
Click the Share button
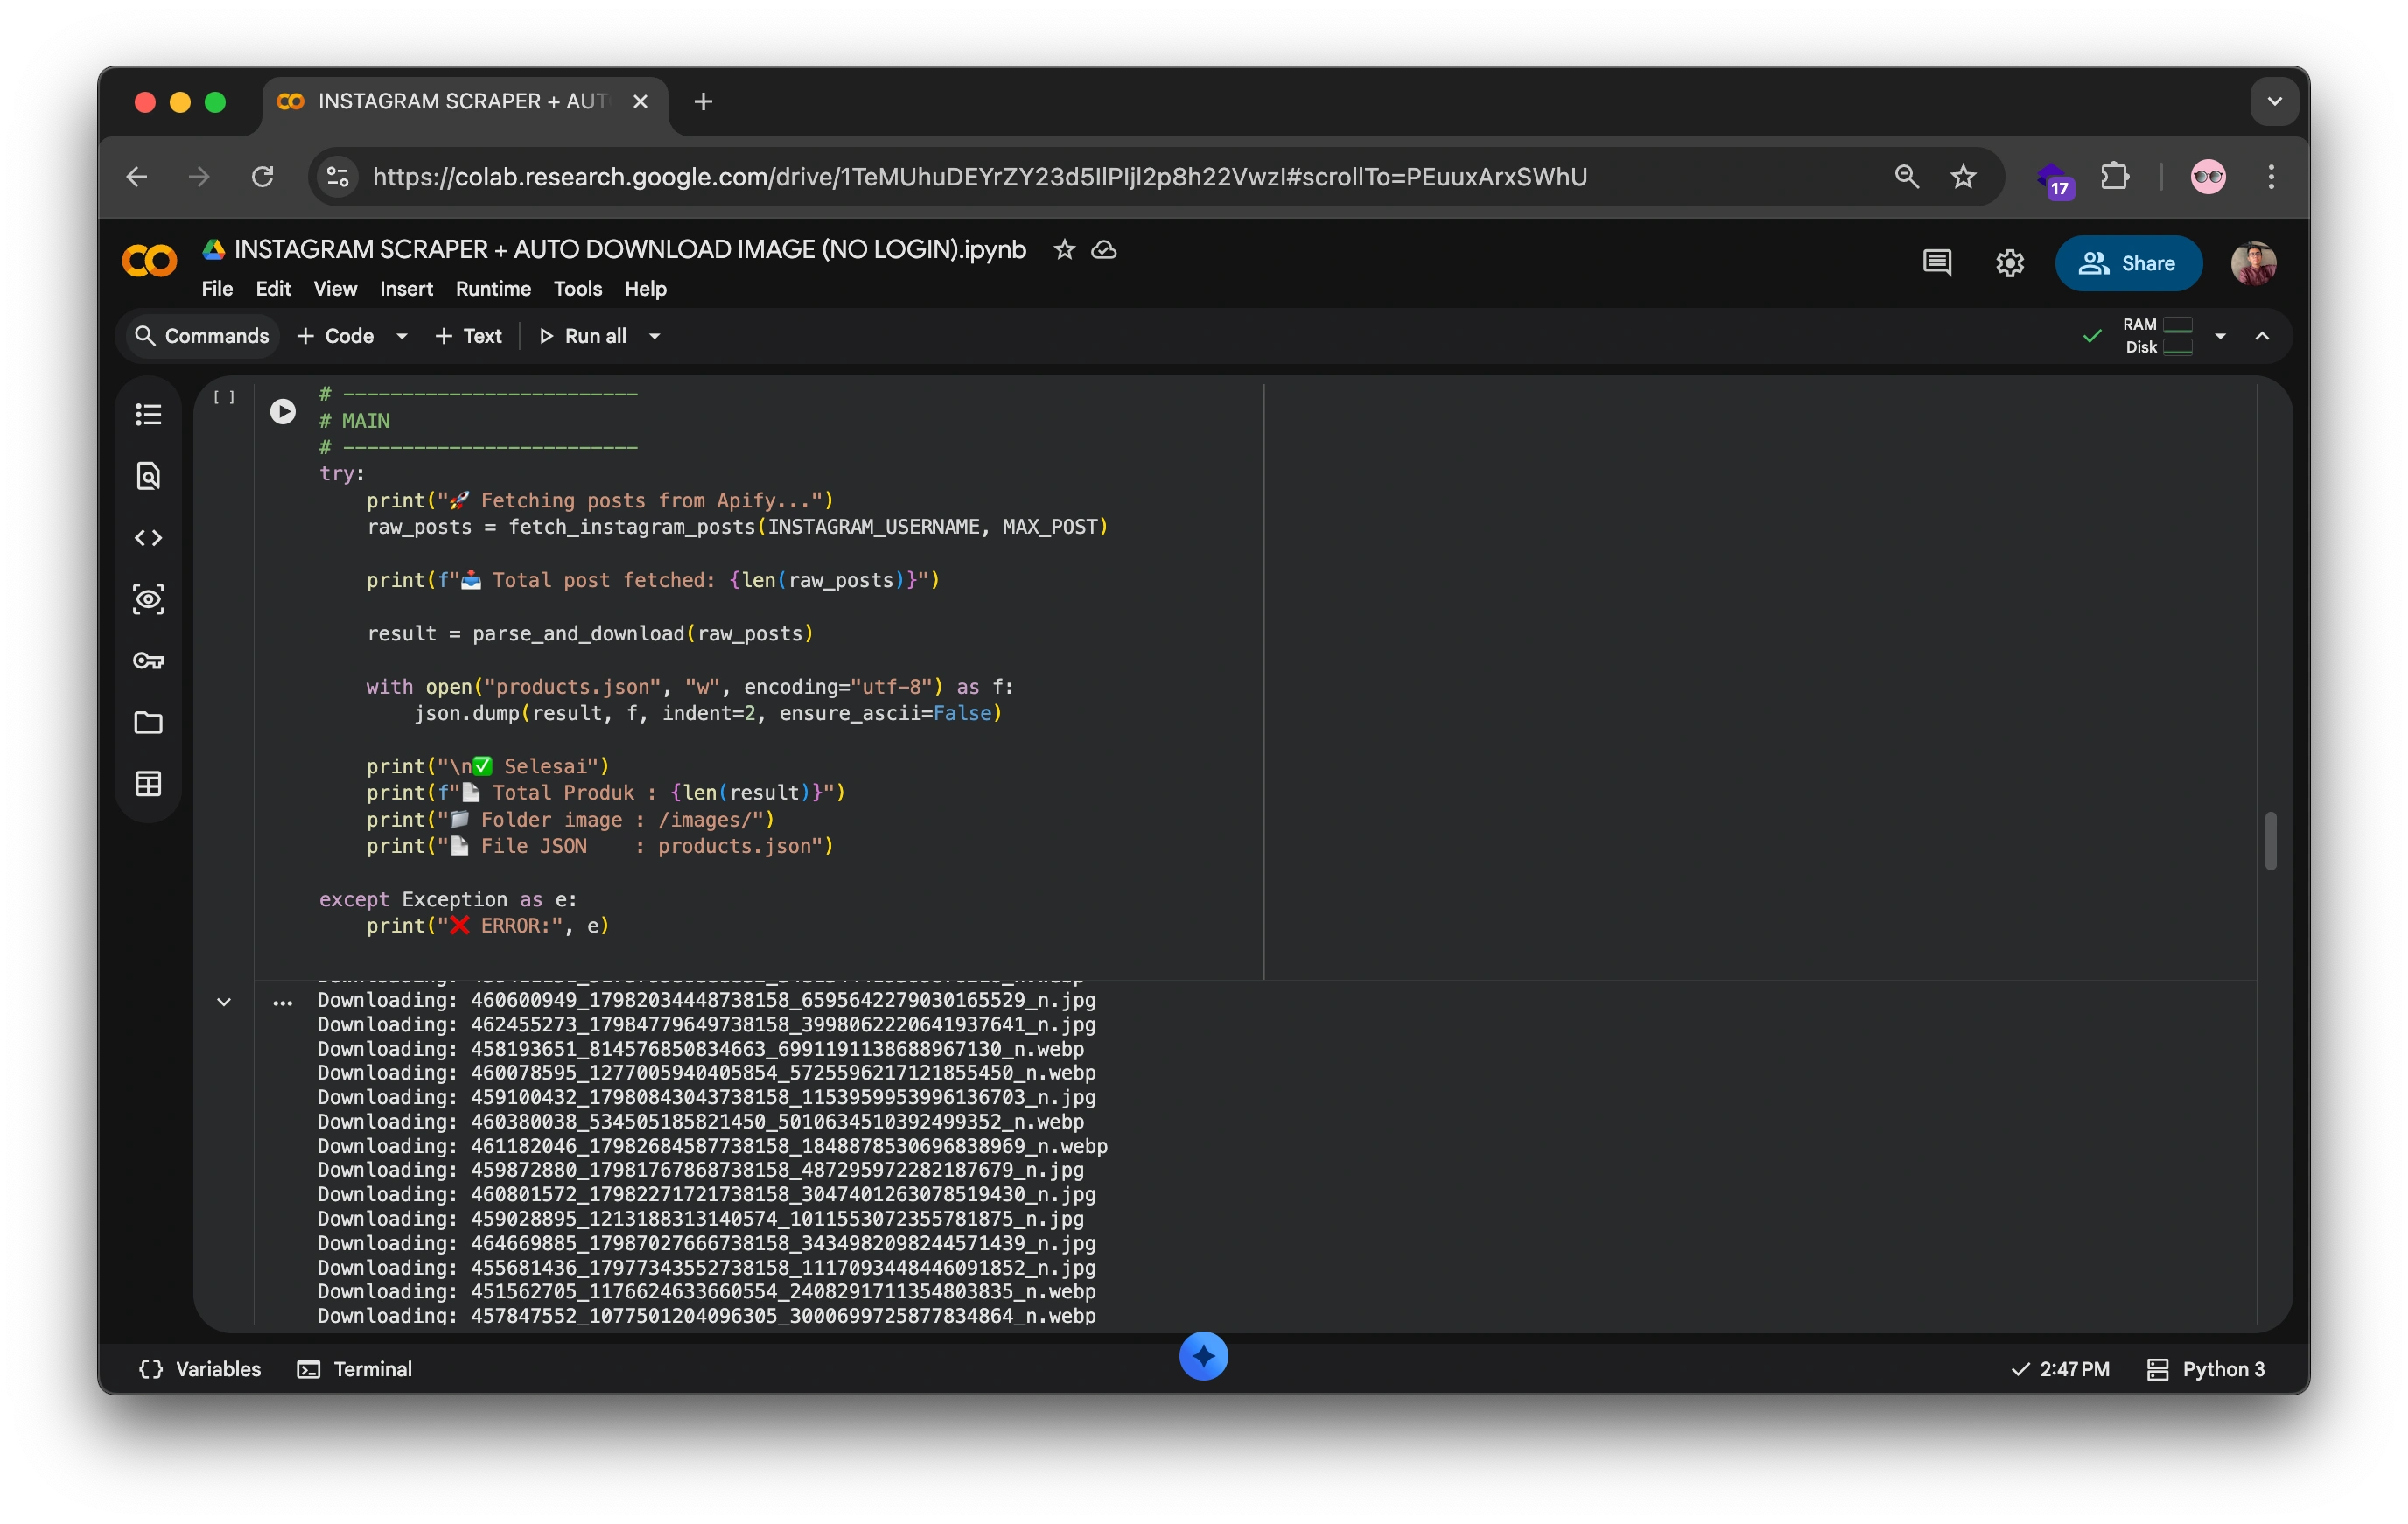[x=2127, y=263]
